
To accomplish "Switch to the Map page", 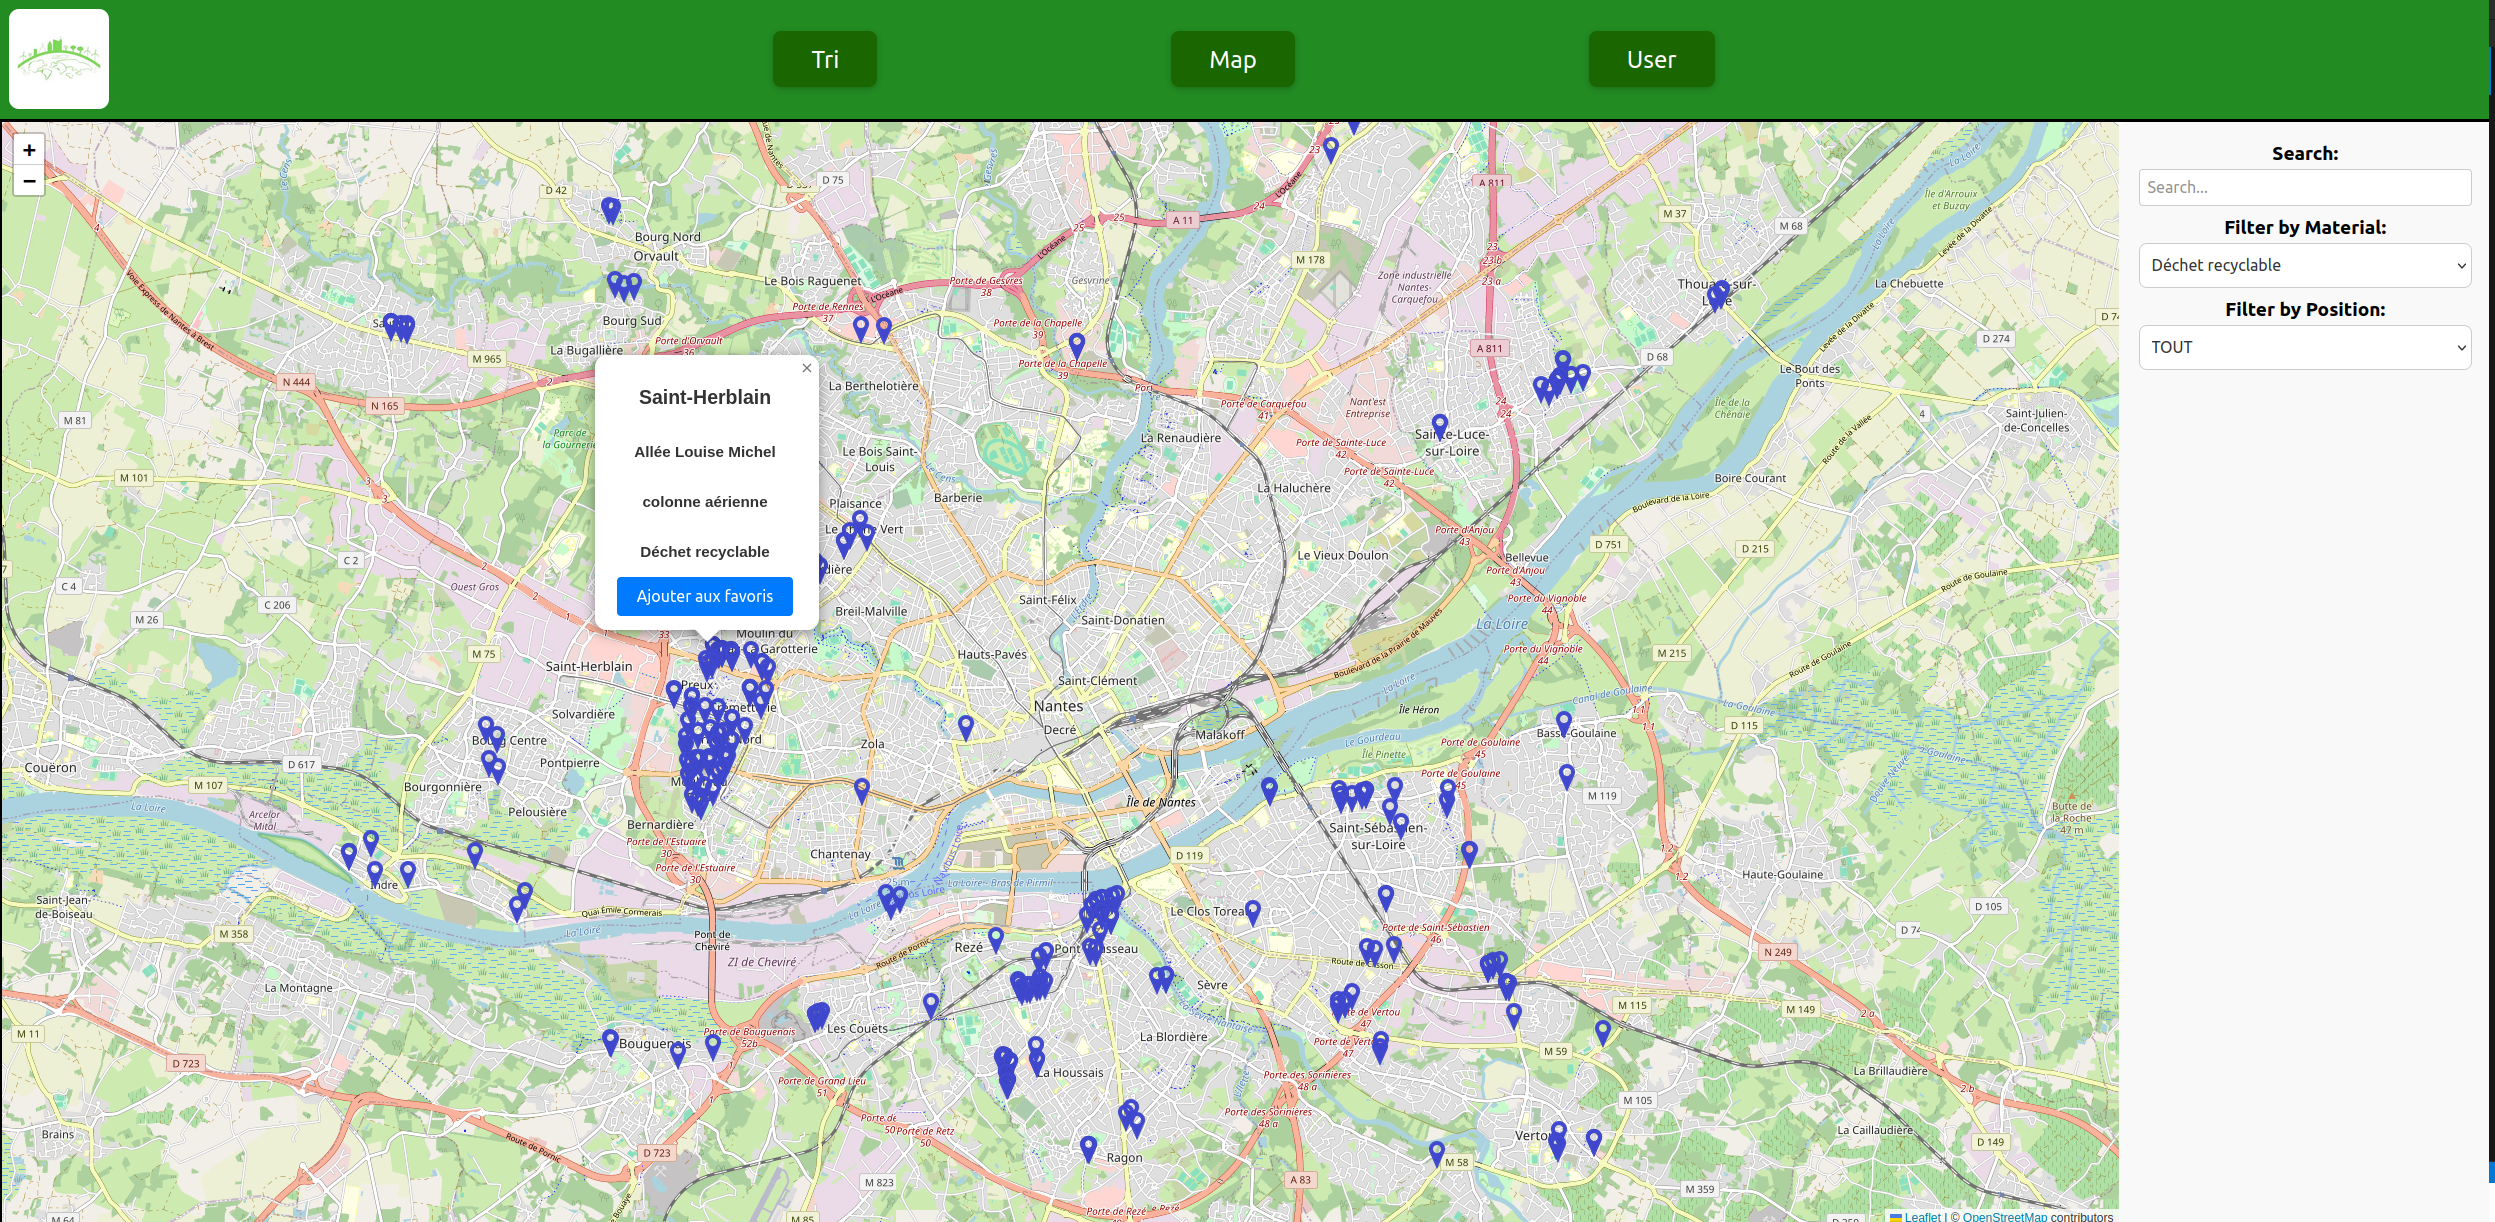I will pyautogui.click(x=1233, y=59).
